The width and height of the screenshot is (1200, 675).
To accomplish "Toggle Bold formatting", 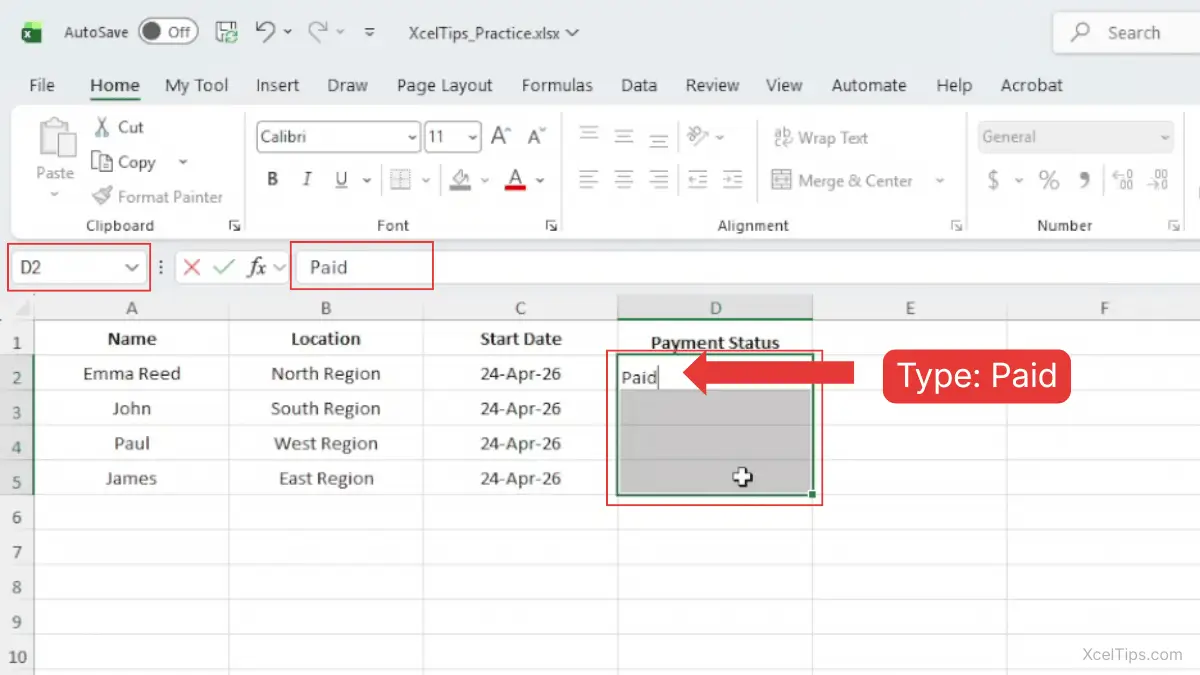I will 272,180.
